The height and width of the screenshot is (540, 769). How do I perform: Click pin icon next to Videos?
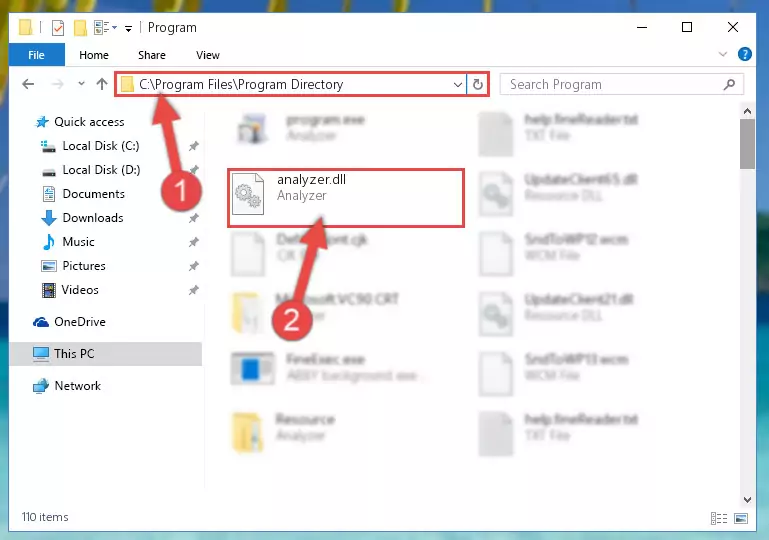(194, 290)
